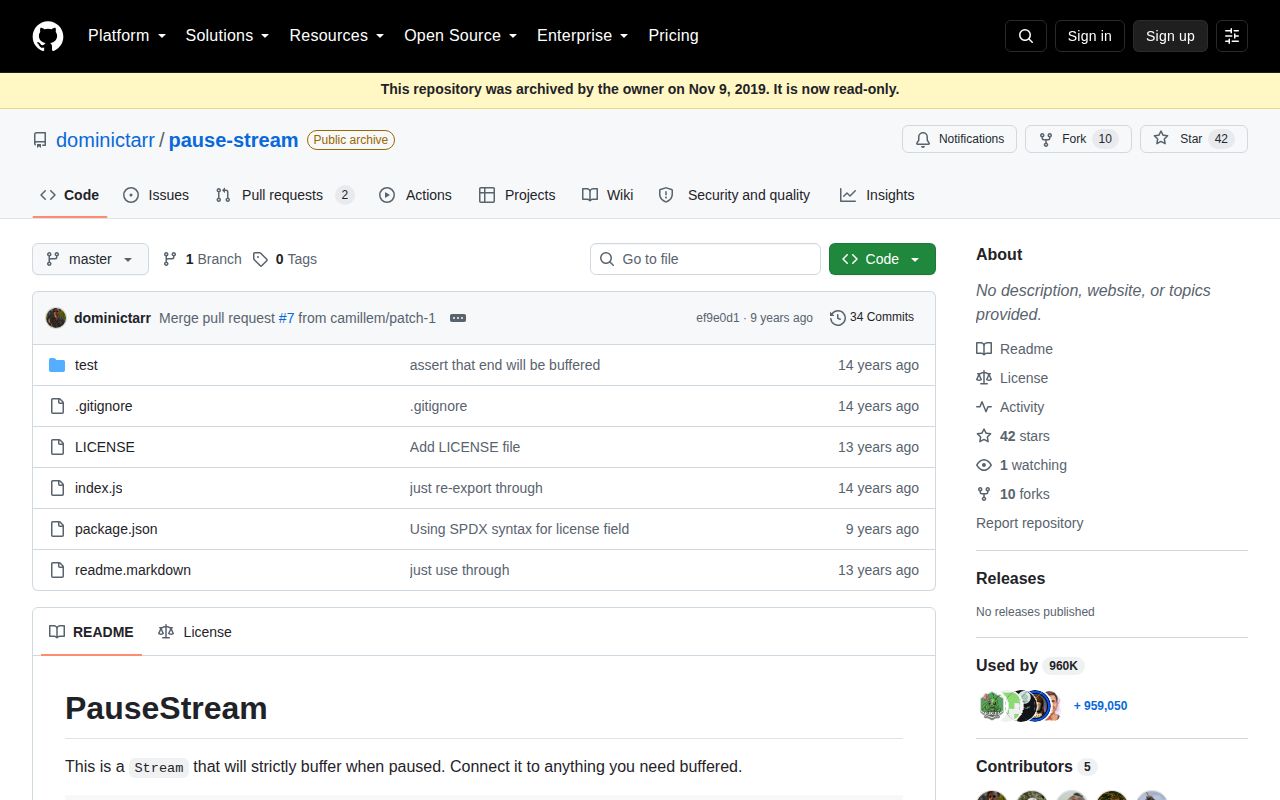This screenshot has height=800, width=1280.
Task: Click the Pricing link
Action: pos(673,36)
